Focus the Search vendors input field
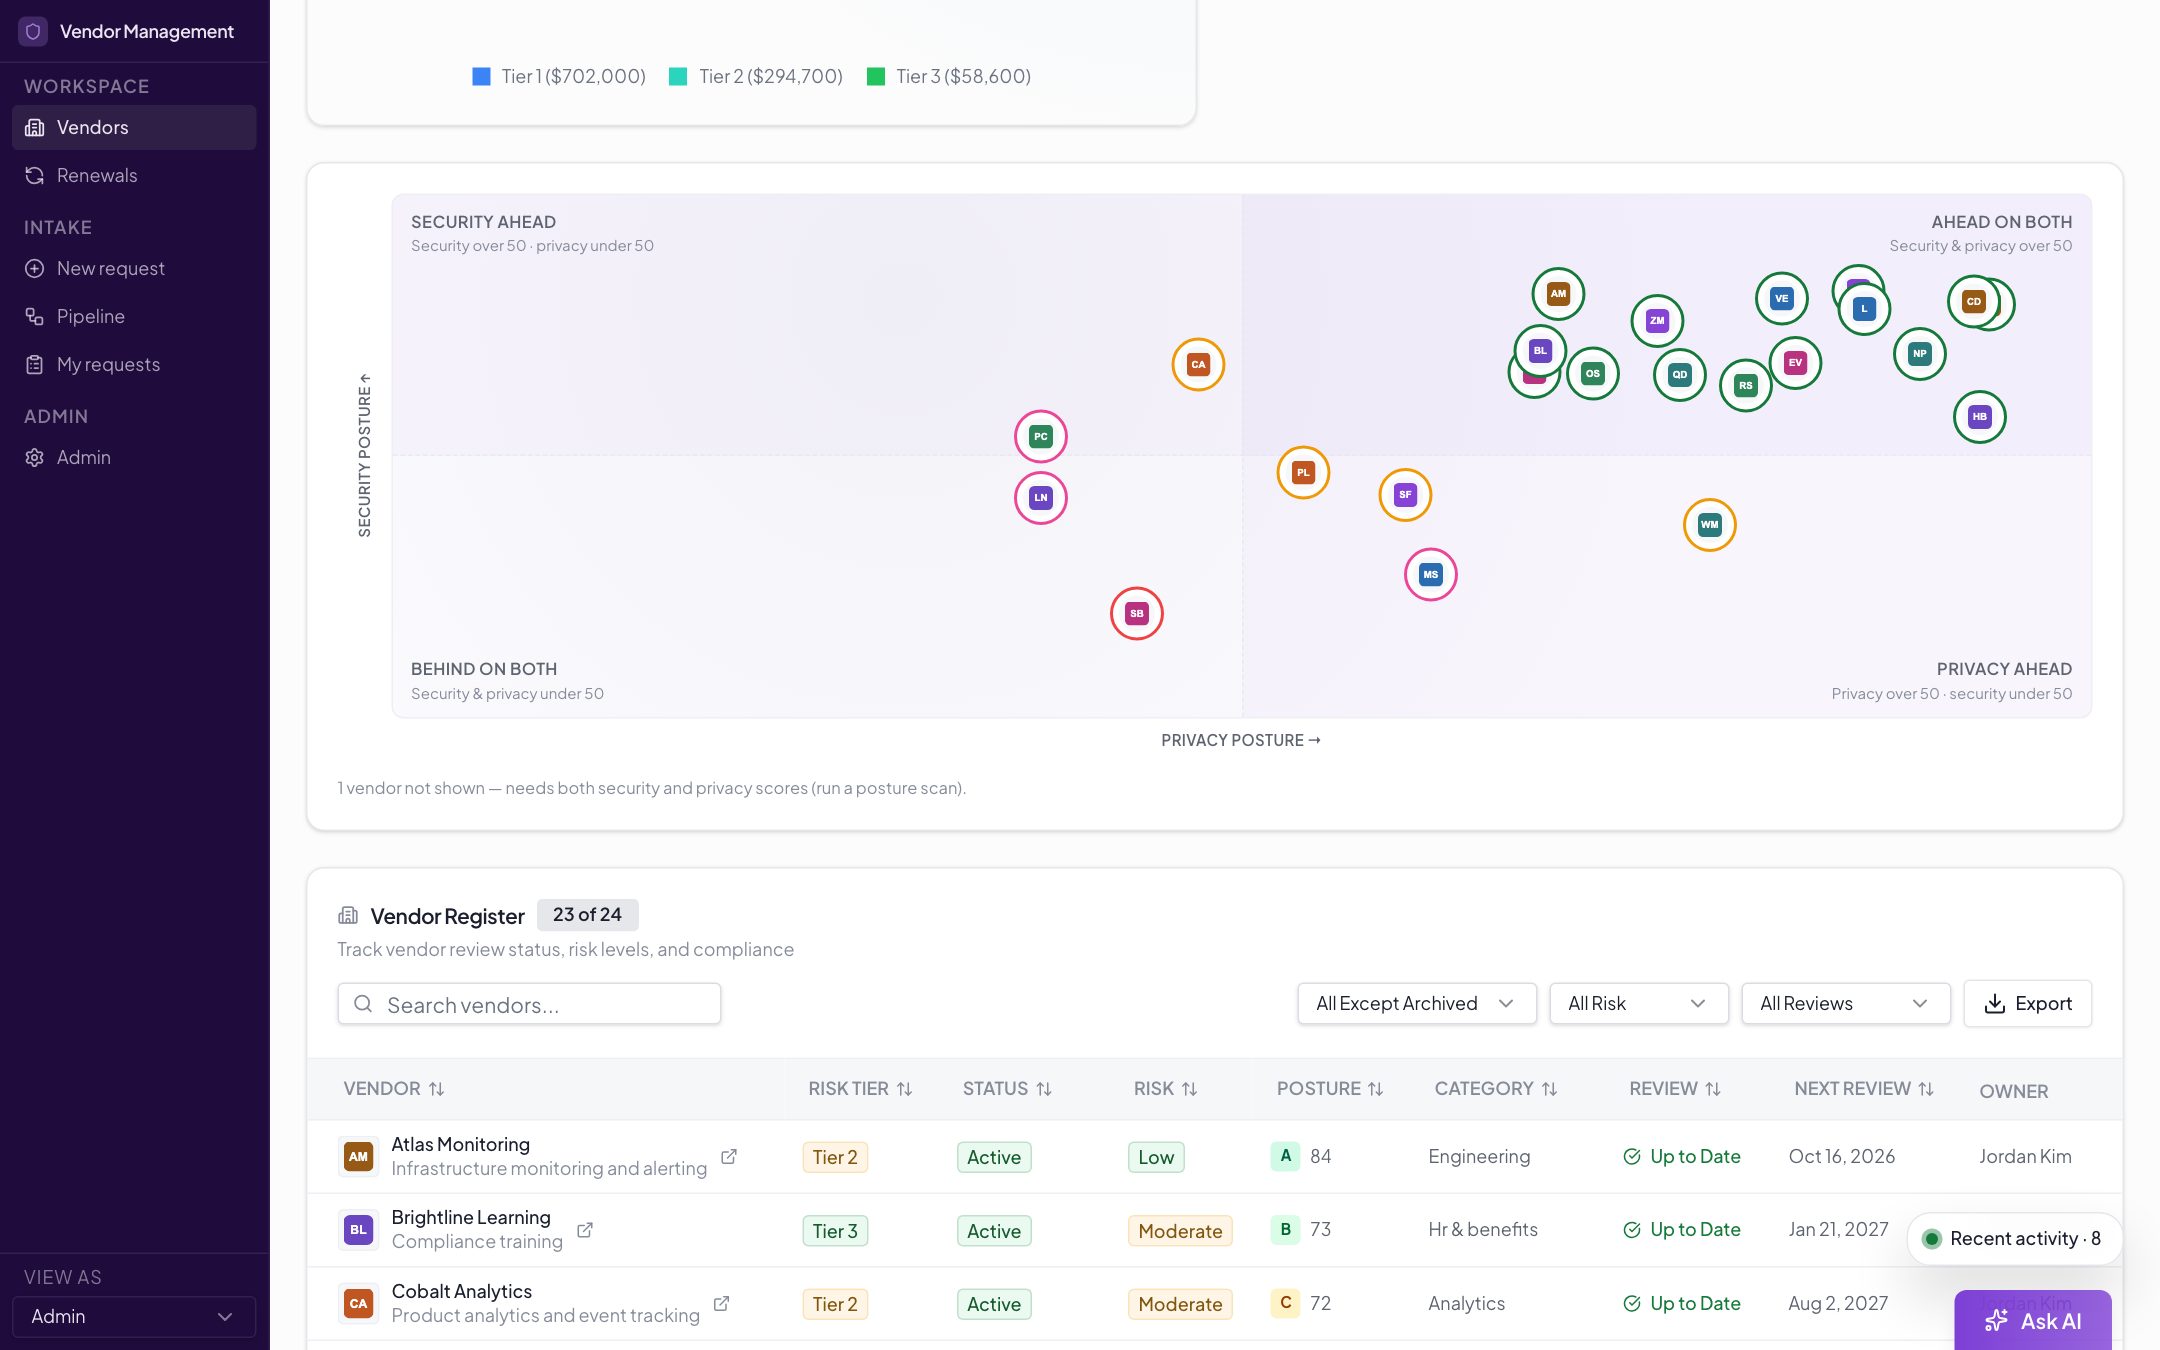Screen dimensions: 2160x1350 point(529,1004)
